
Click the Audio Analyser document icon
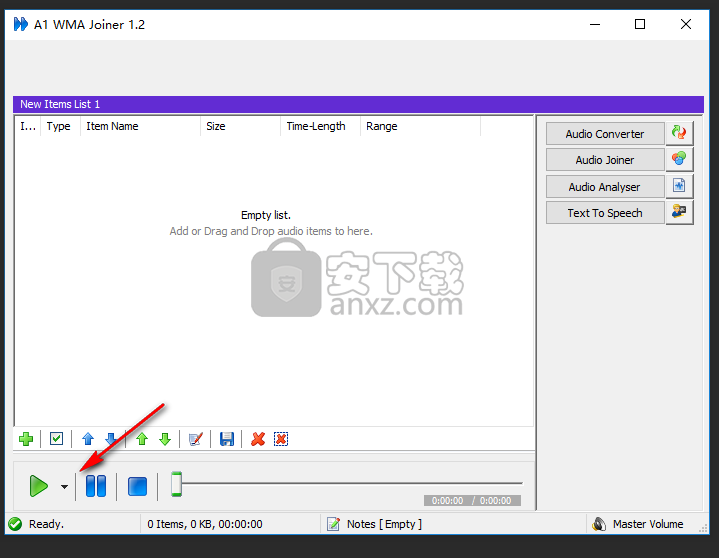click(x=679, y=185)
